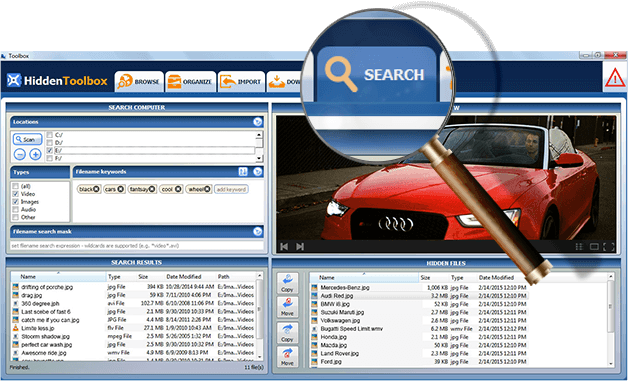Click the hidden files list scroll-down arrow

click(x=611, y=364)
